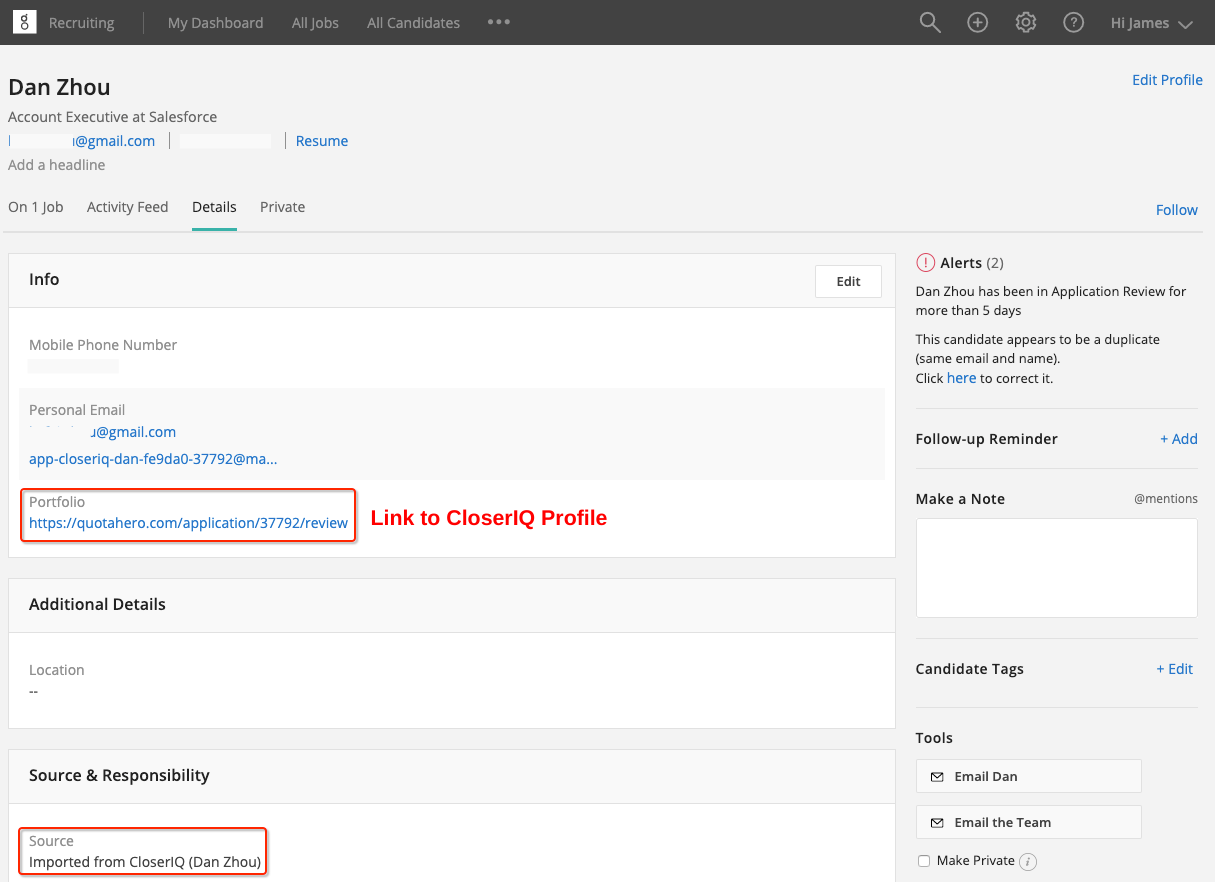The width and height of the screenshot is (1215, 882).
Task: Click the red Alerts warning icon
Action: click(x=925, y=263)
